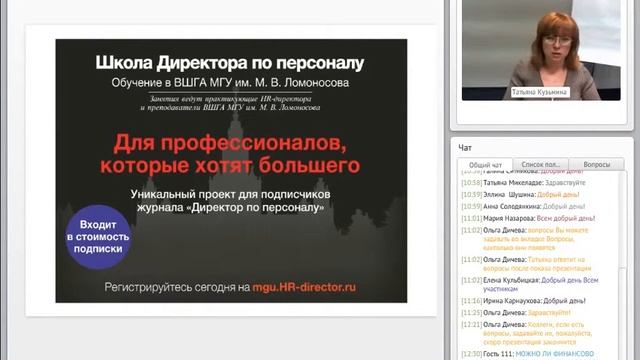Screen dimensions: 640x360
Task: Click the Чат panel title
Action: point(465,148)
